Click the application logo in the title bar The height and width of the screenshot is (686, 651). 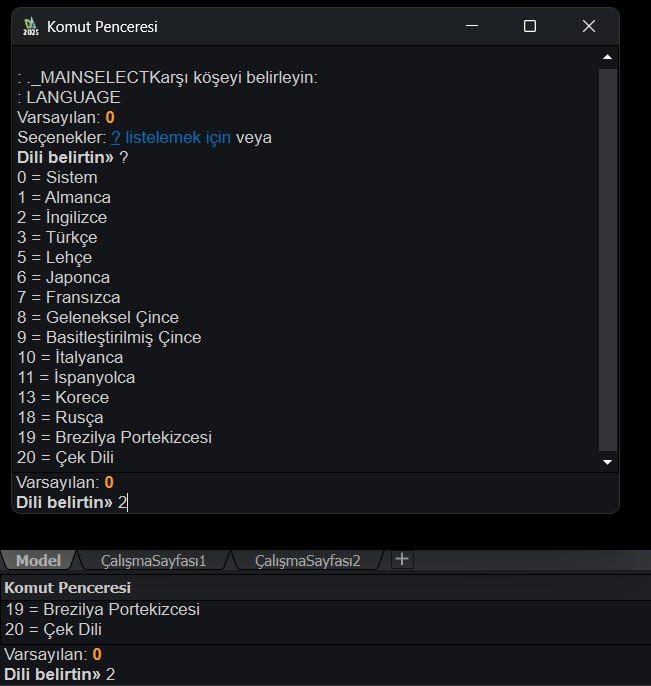point(31,27)
